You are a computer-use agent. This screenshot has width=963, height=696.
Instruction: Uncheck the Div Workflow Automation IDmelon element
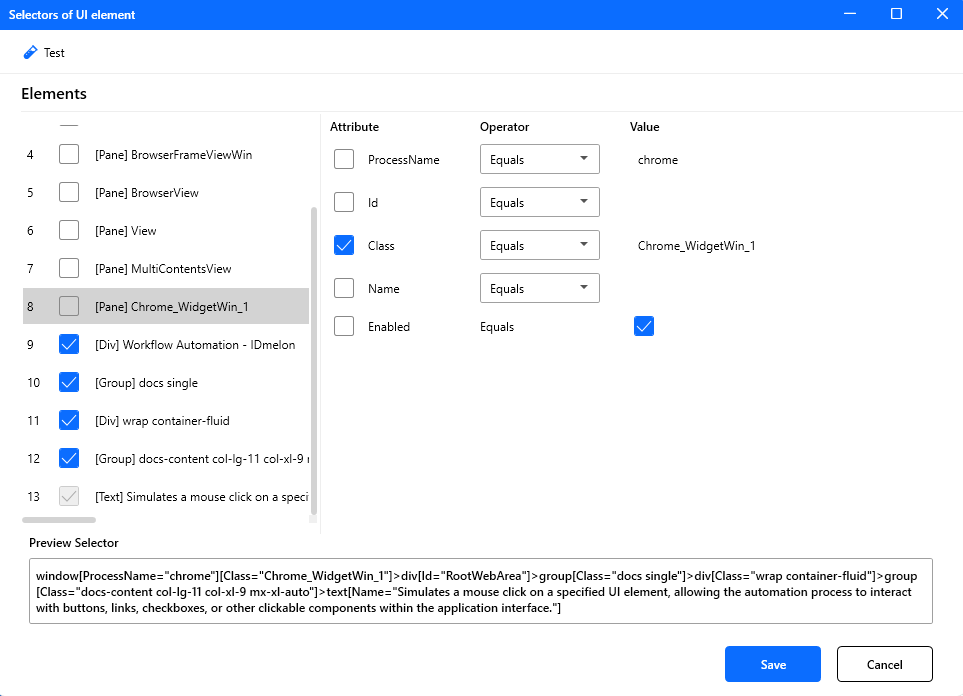coord(68,344)
